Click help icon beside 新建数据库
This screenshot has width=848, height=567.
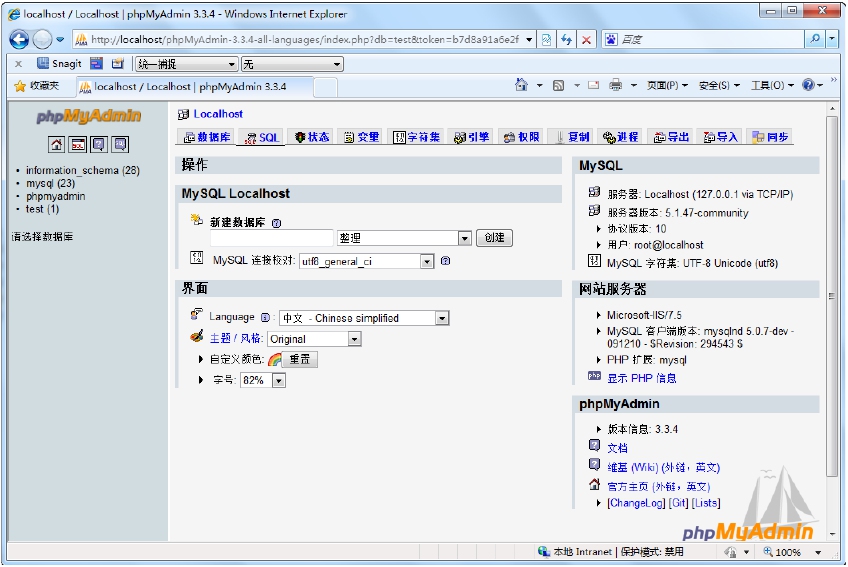[x=276, y=223]
